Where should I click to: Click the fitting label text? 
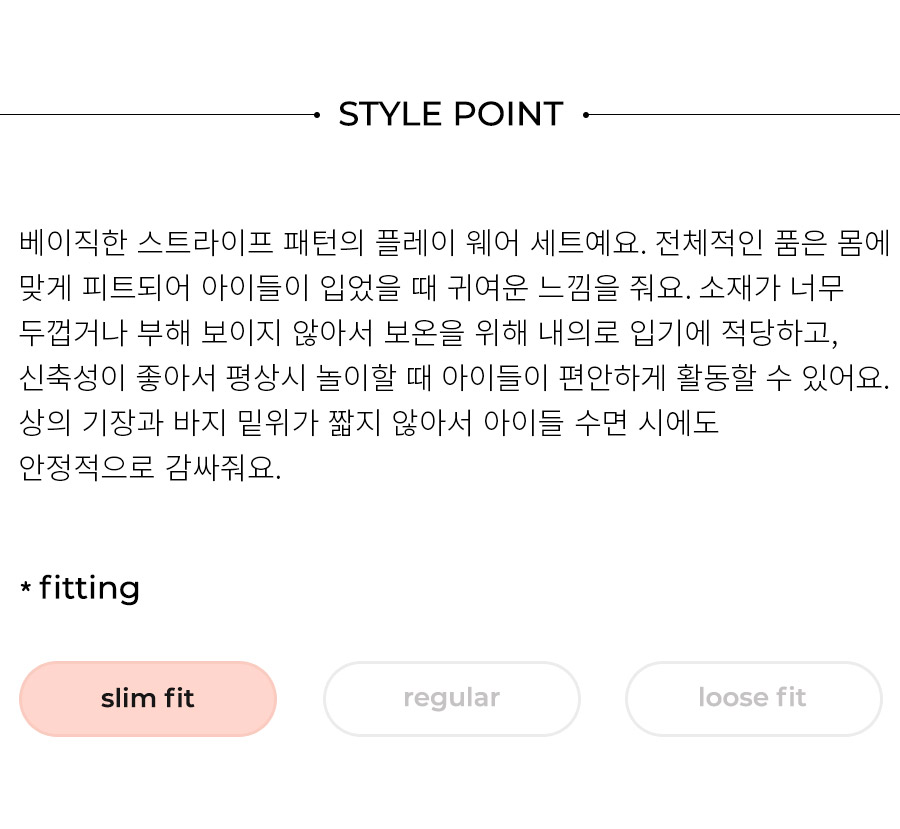pyautogui.click(x=89, y=588)
